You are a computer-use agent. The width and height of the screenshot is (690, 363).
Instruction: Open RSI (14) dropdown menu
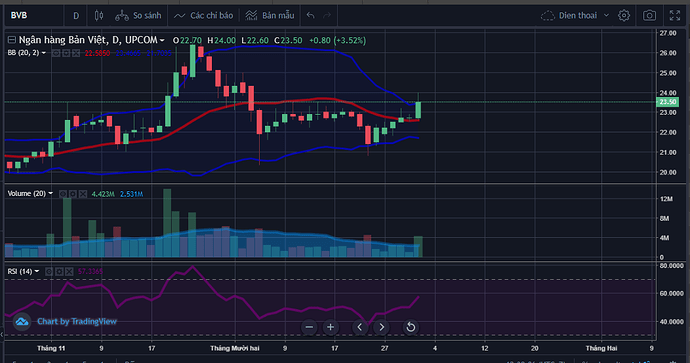37,271
